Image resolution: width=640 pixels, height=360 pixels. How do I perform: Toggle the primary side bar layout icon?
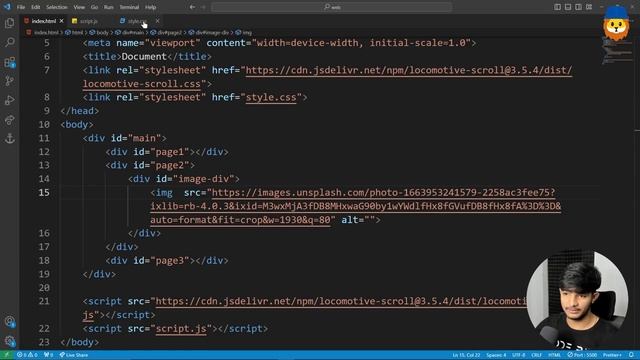pos(558,7)
